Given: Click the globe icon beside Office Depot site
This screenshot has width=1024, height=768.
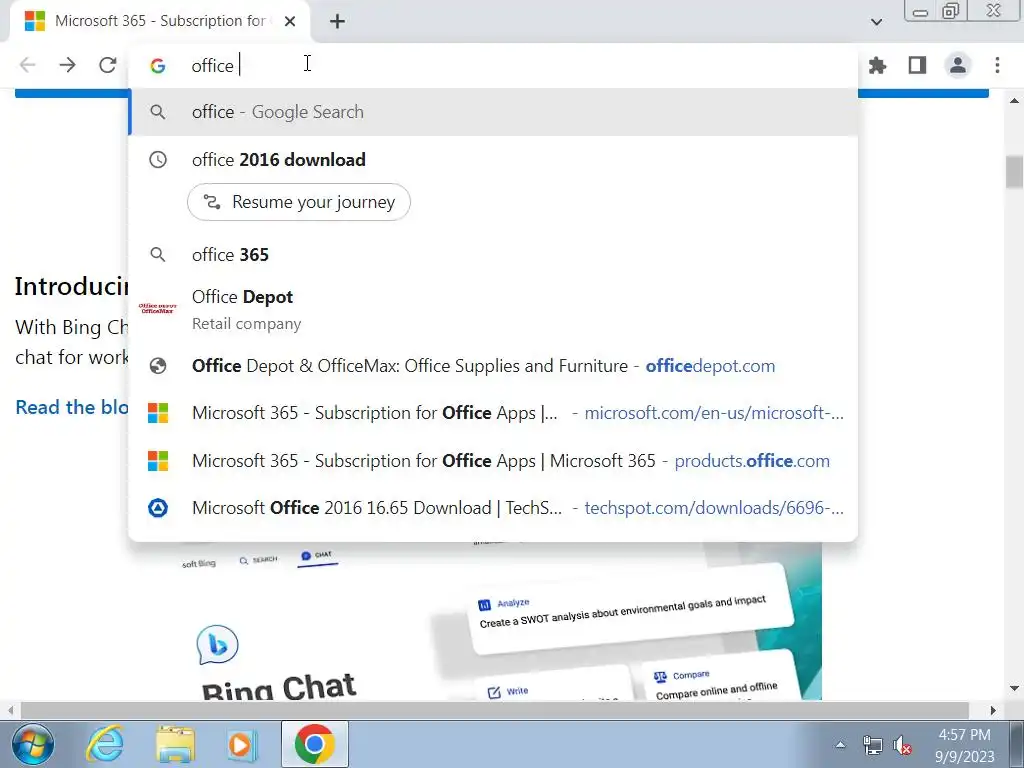Looking at the screenshot, I should [157, 366].
